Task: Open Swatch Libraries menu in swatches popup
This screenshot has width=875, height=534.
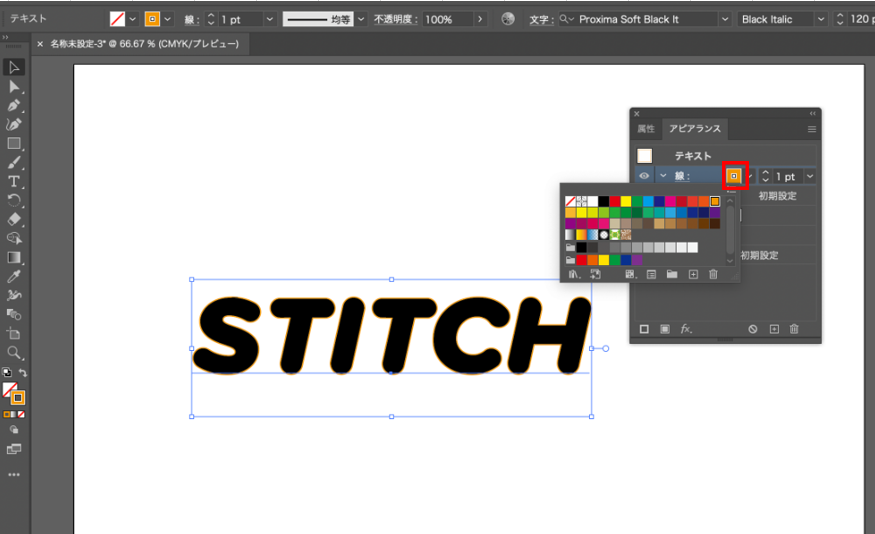Action: (574, 274)
